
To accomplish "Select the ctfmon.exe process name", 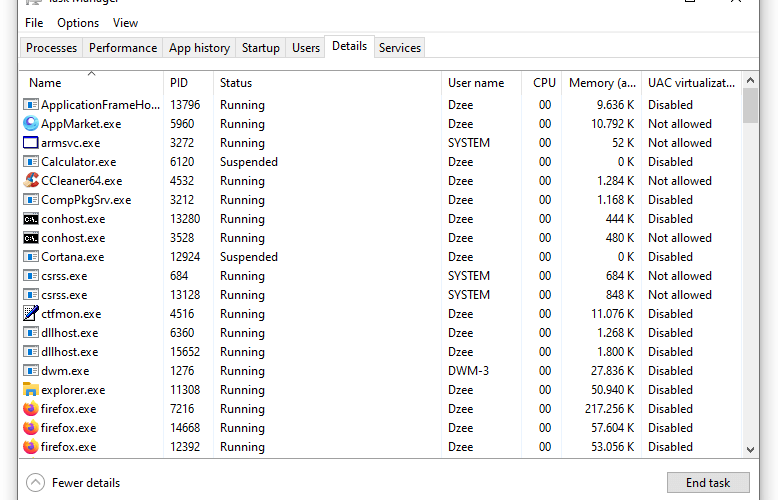I will pos(71,314).
